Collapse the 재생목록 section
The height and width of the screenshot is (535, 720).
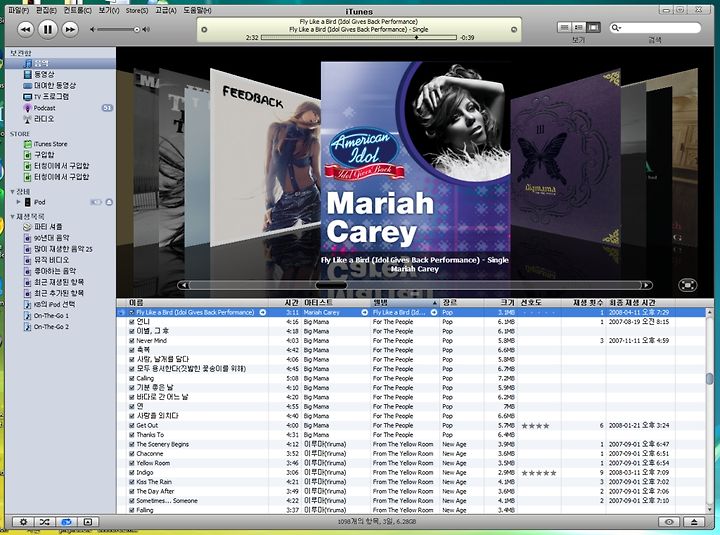tap(12, 216)
